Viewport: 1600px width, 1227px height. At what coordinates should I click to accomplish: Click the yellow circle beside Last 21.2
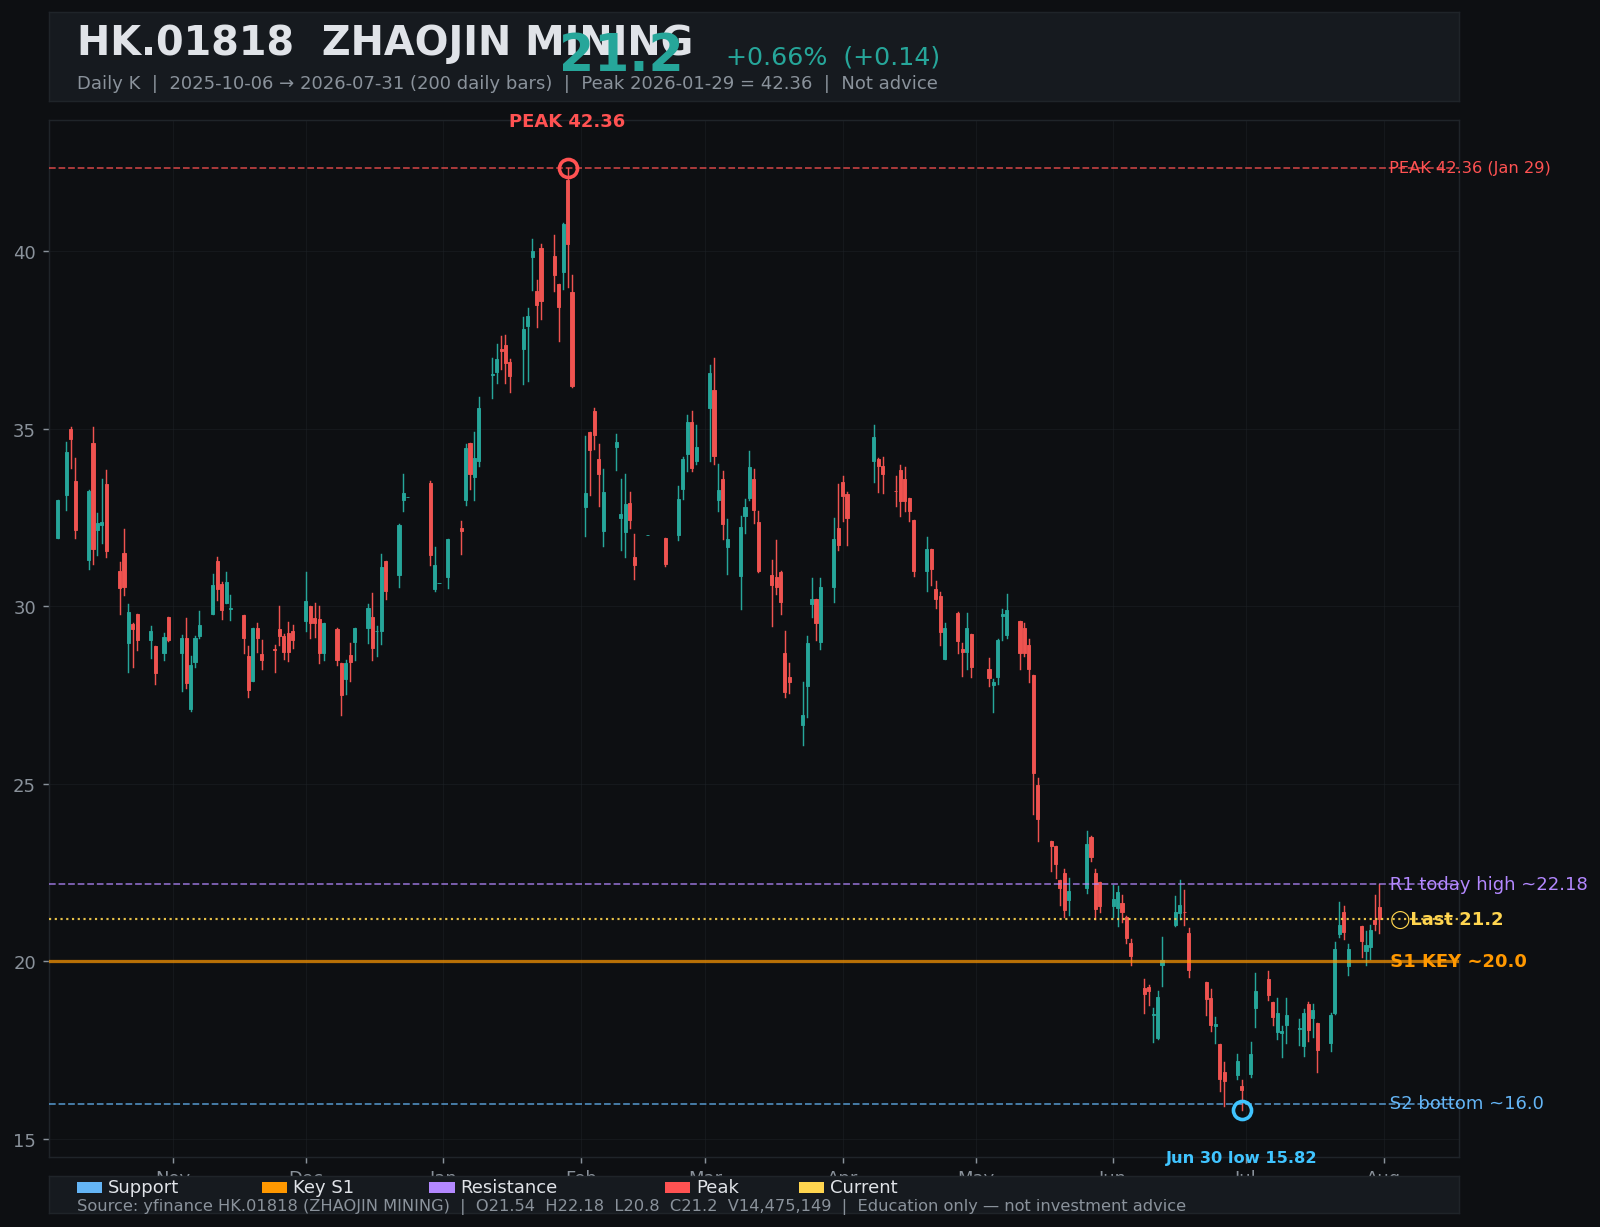[1400, 920]
